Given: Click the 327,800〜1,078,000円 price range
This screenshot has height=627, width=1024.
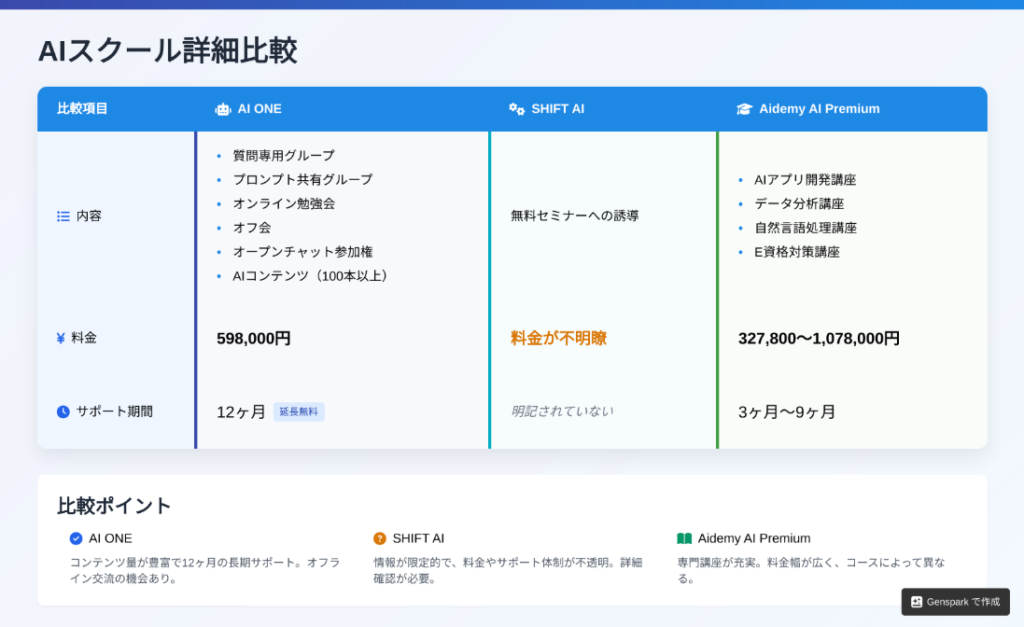Looking at the screenshot, I should pos(818,338).
